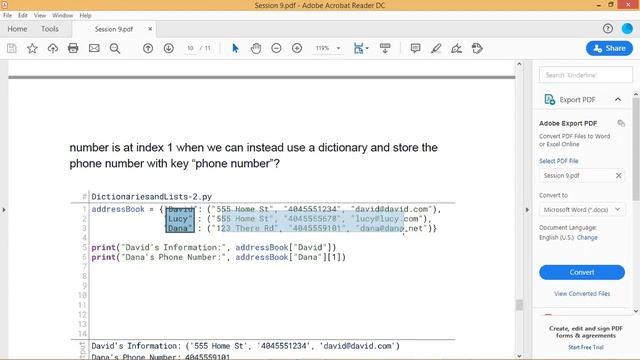Image resolution: width=640 pixels, height=360 pixels.
Task: Switch to the Tools tab
Action: point(50,29)
